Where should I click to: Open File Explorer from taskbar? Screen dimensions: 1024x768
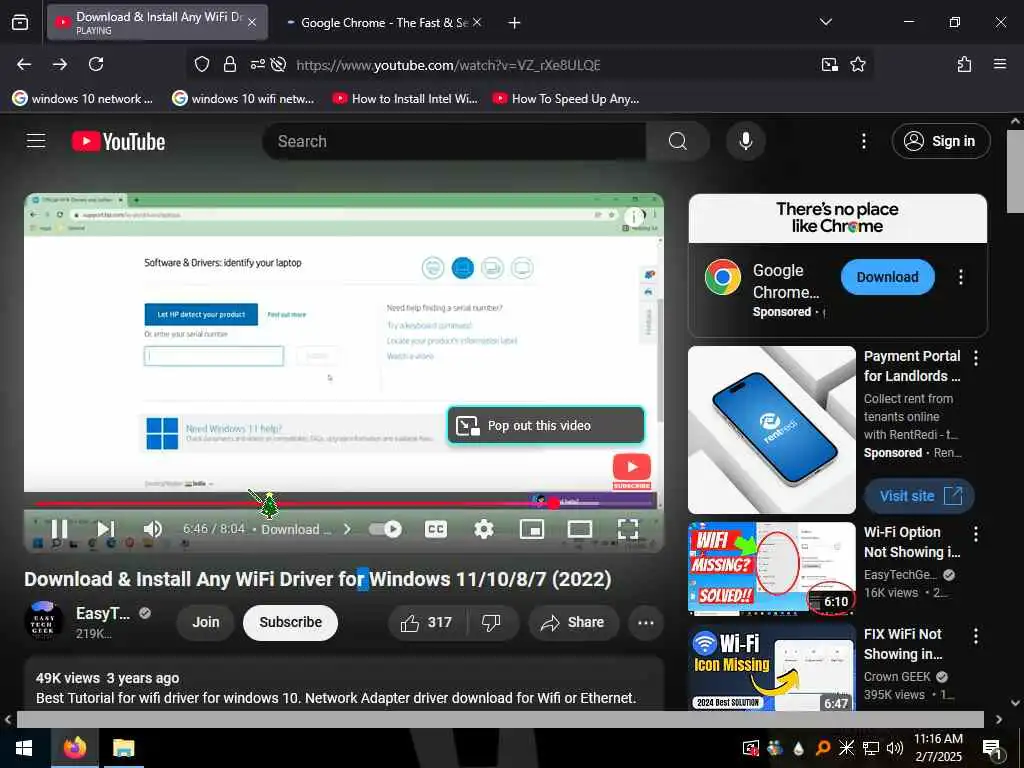[x=123, y=748]
